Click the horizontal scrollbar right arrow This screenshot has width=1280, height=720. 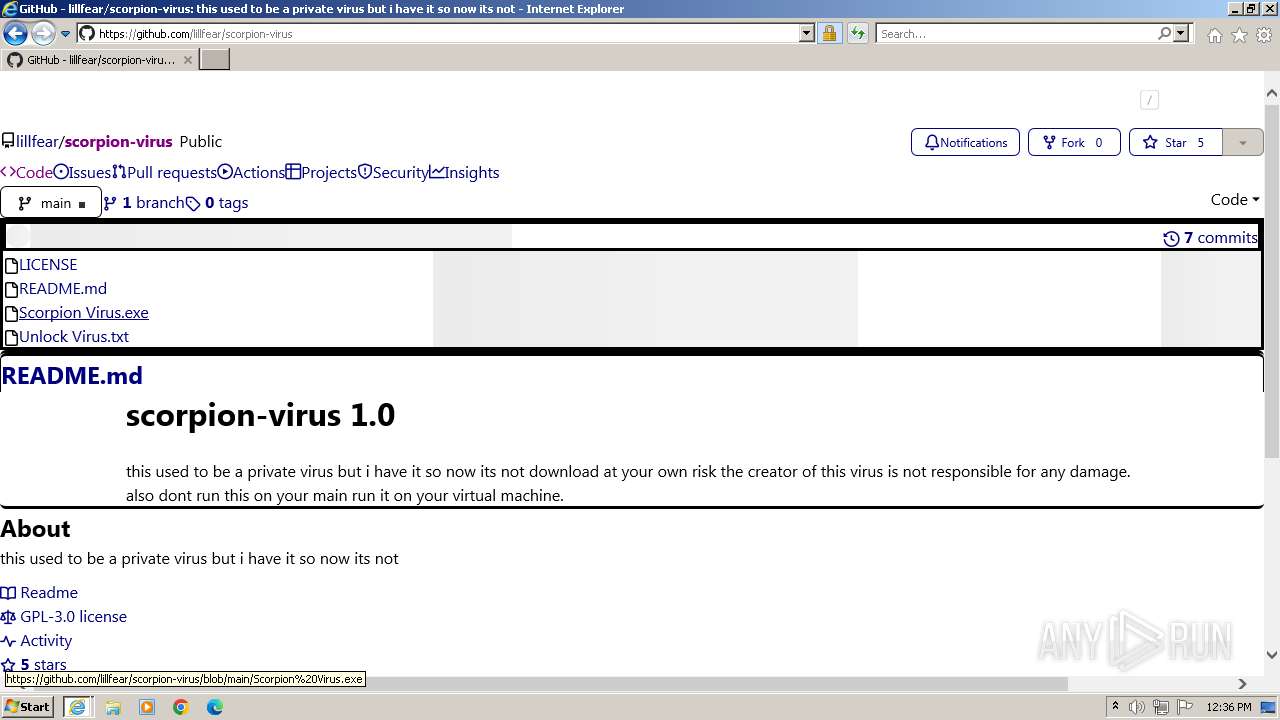click(x=1242, y=684)
